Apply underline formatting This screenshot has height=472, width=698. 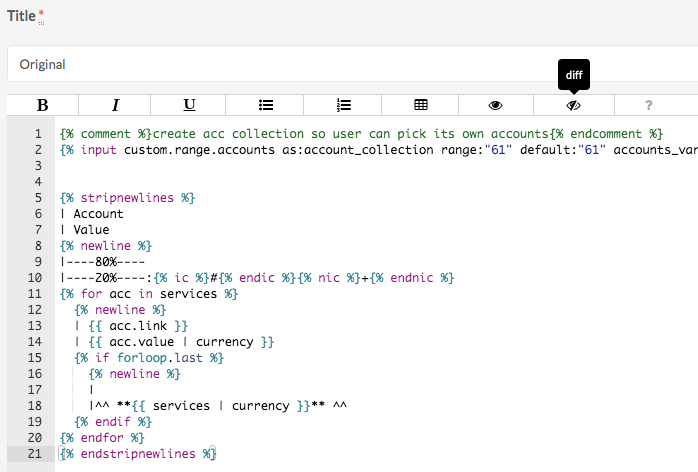[x=189, y=105]
